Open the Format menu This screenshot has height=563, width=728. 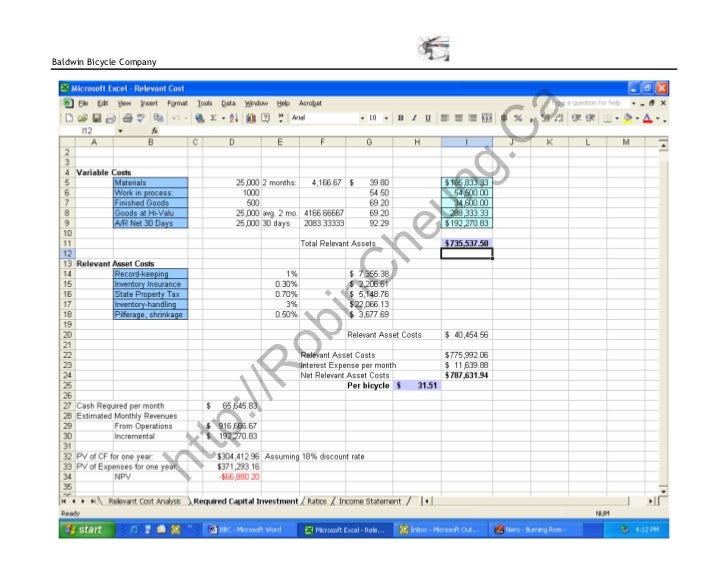point(177,103)
